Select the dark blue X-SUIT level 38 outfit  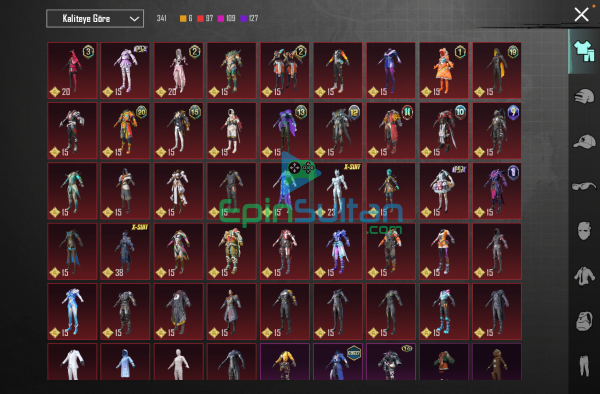[x=125, y=251]
